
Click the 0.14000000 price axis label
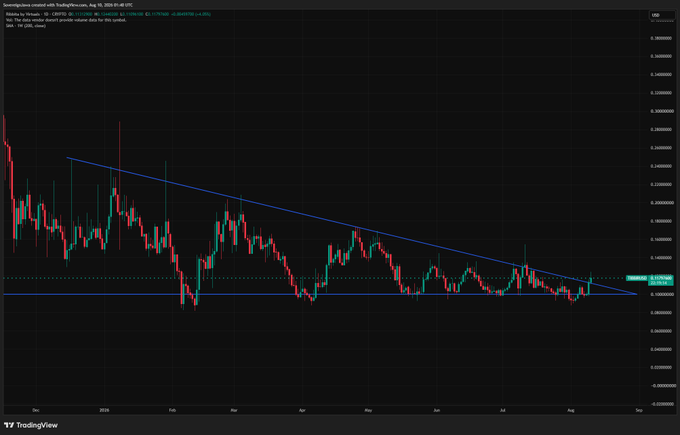[661, 258]
